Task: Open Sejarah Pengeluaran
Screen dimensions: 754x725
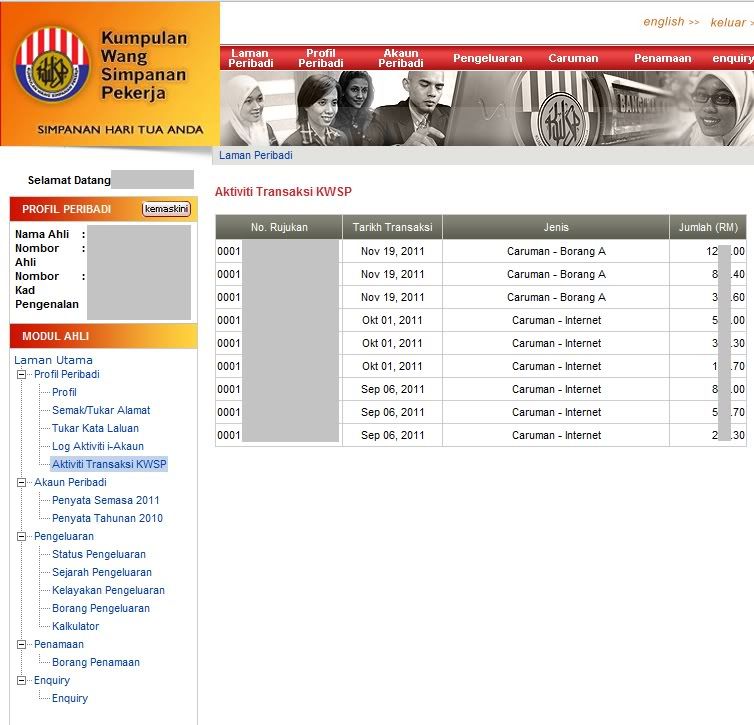Action: coord(101,572)
